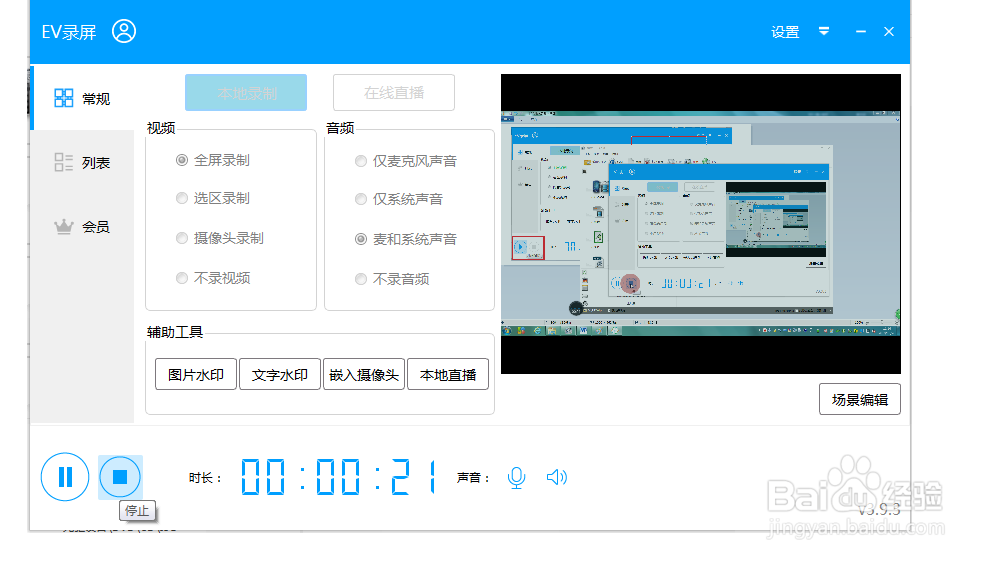Select 全屏录制 video option
The height and width of the screenshot is (562, 1000).
(x=213, y=160)
